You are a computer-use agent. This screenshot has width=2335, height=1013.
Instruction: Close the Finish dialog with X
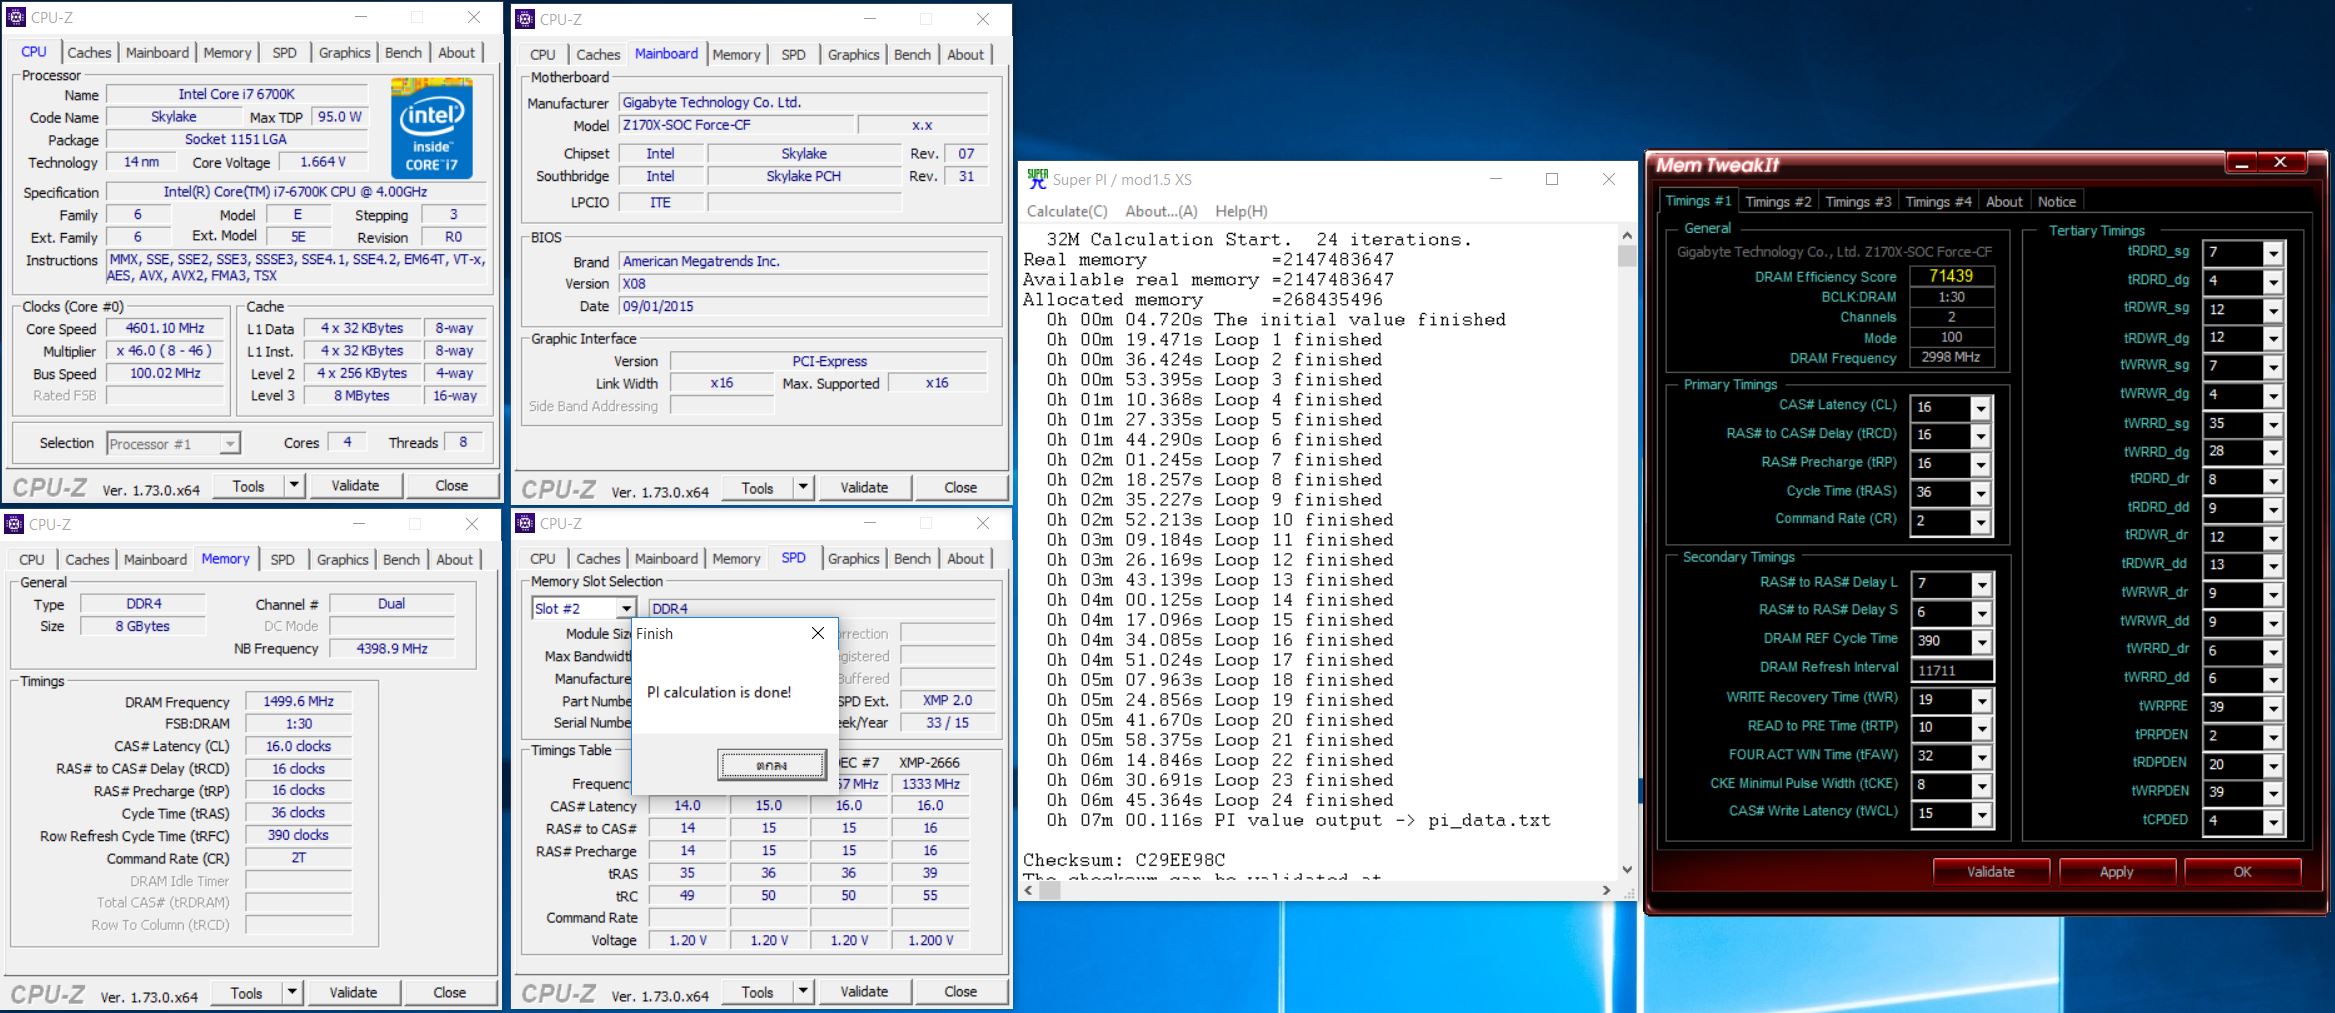click(817, 633)
